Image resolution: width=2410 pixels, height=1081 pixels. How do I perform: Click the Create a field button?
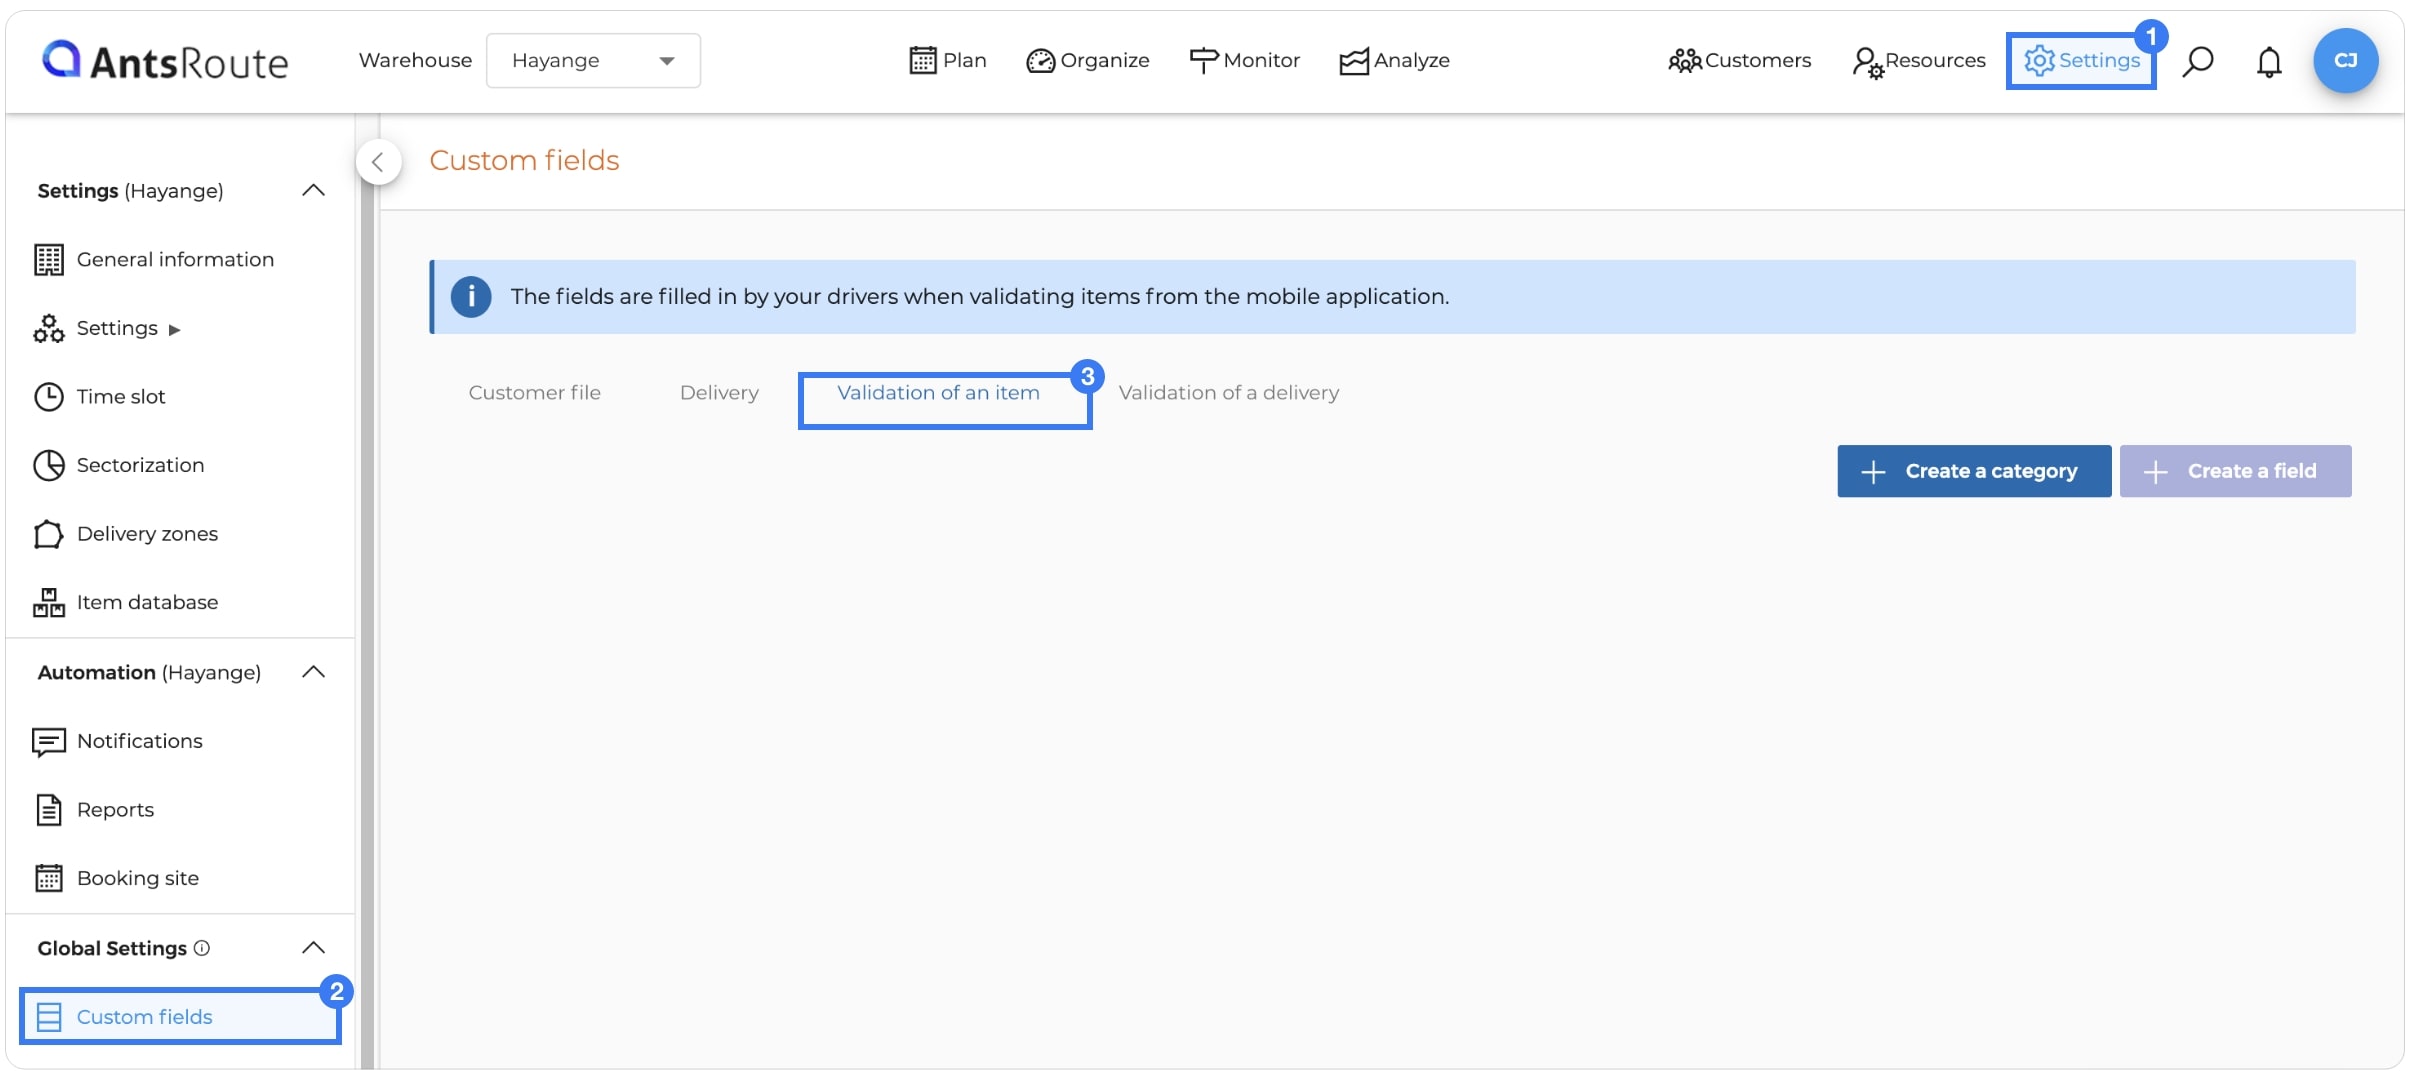click(2235, 471)
